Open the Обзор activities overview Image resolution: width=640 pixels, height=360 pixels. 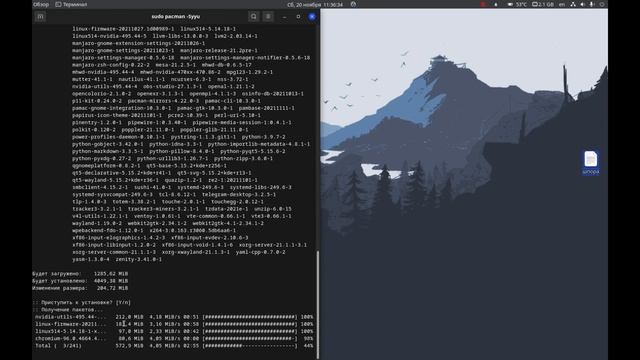[41, 4]
